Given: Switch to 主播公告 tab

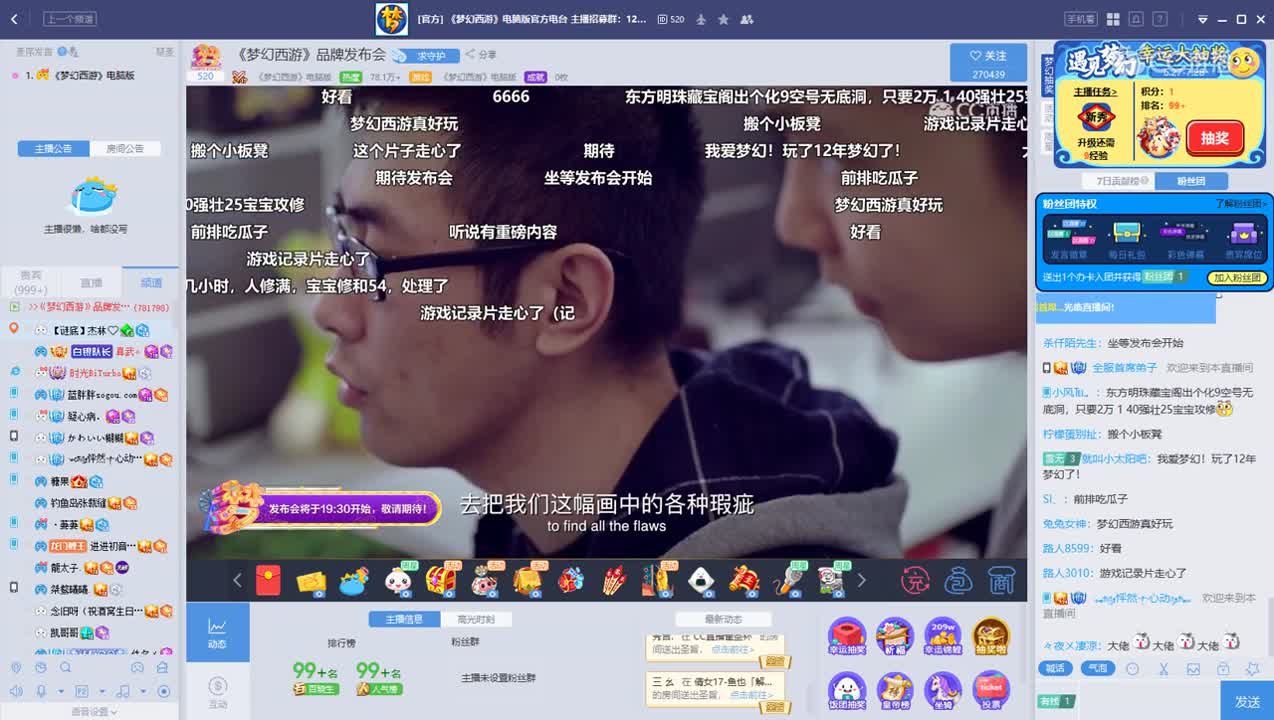Looking at the screenshot, I should (54, 148).
